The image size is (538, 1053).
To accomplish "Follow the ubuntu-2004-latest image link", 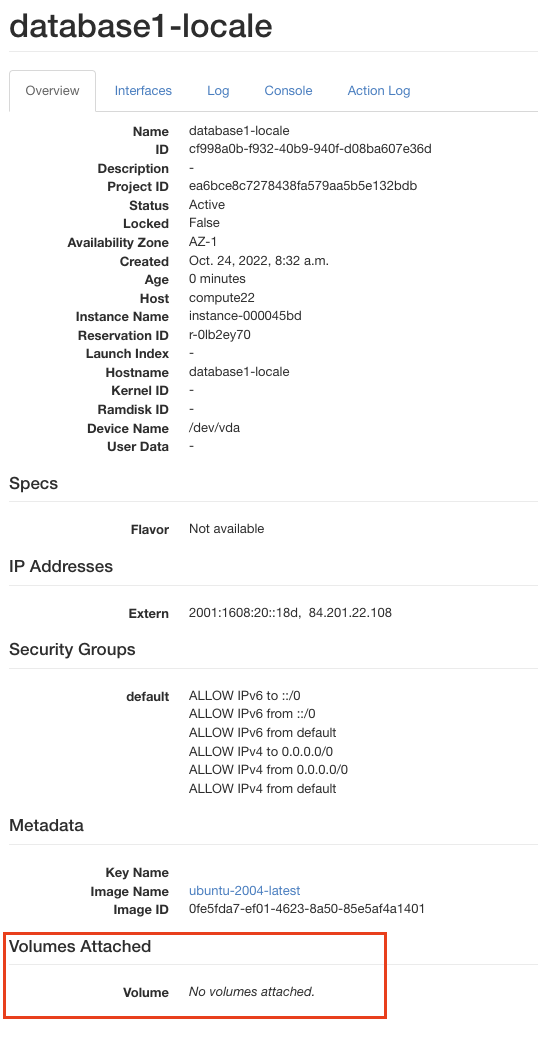I will [x=244, y=890].
